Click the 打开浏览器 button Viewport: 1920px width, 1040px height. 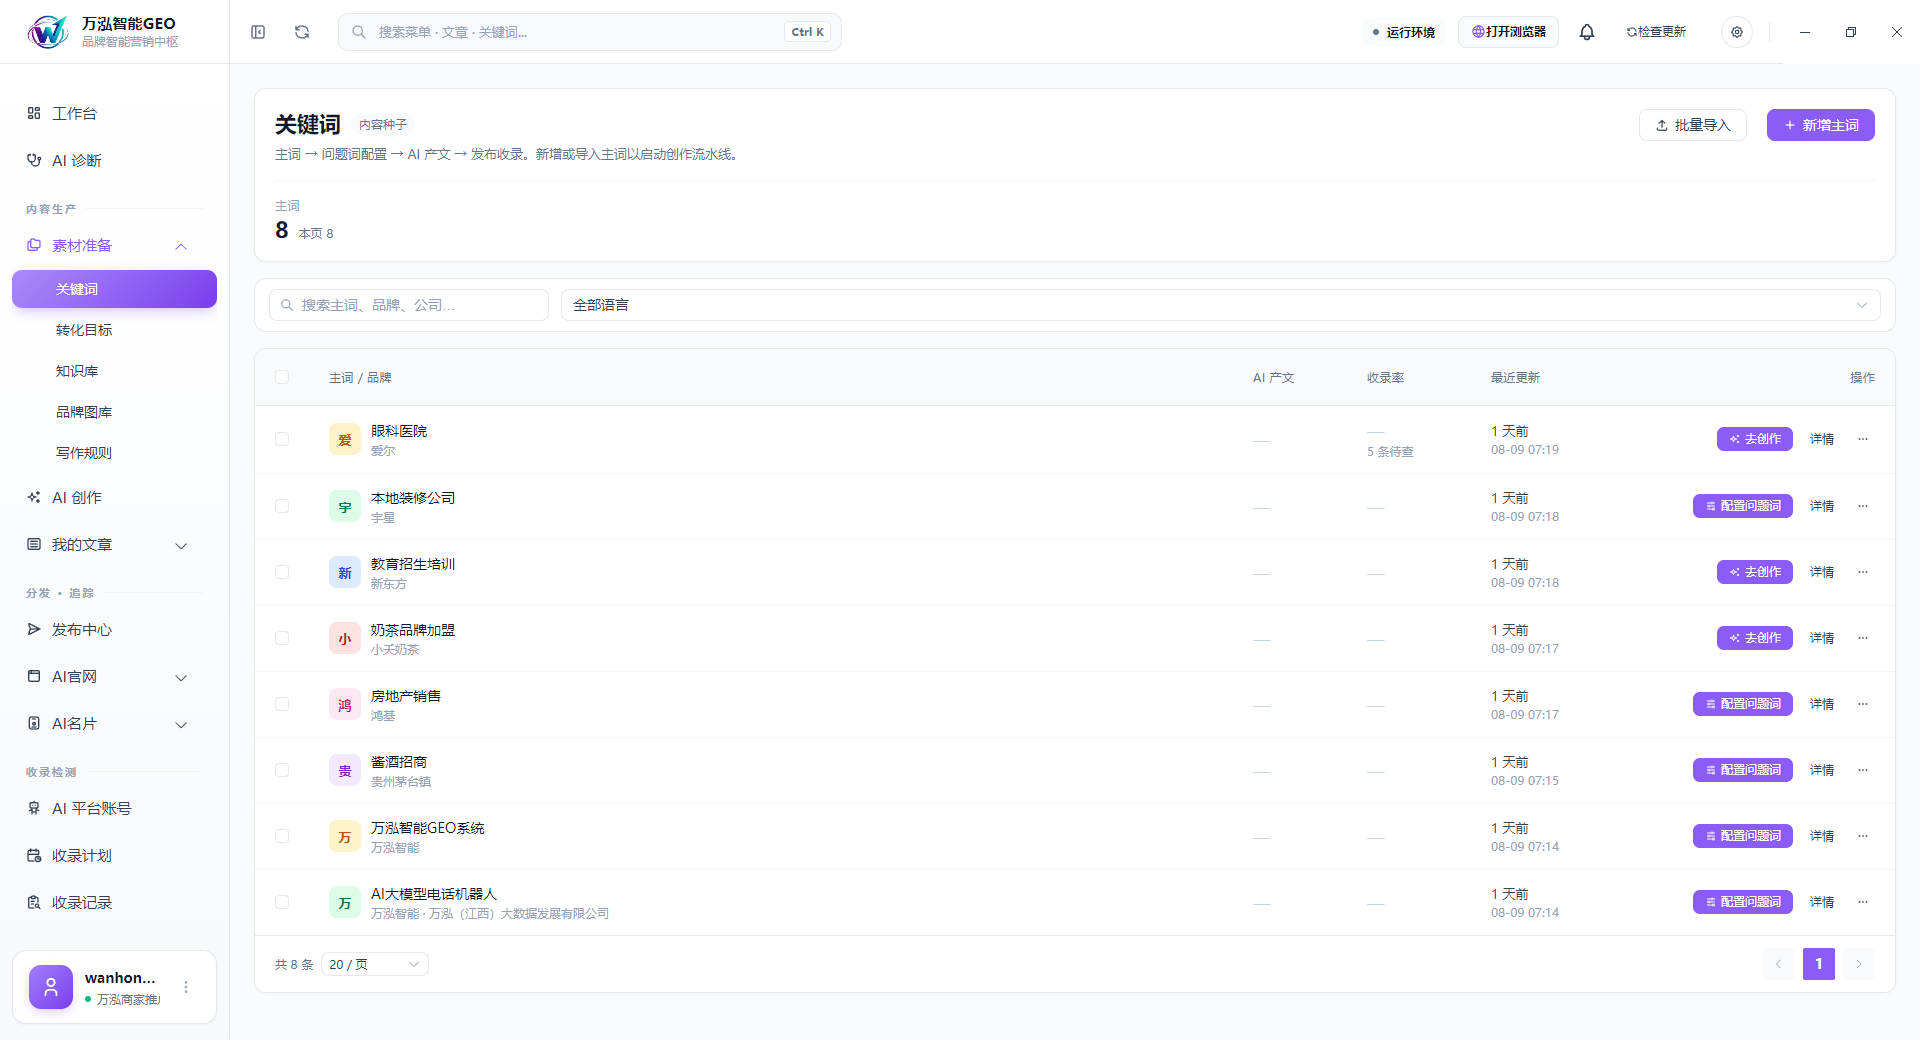(x=1508, y=32)
